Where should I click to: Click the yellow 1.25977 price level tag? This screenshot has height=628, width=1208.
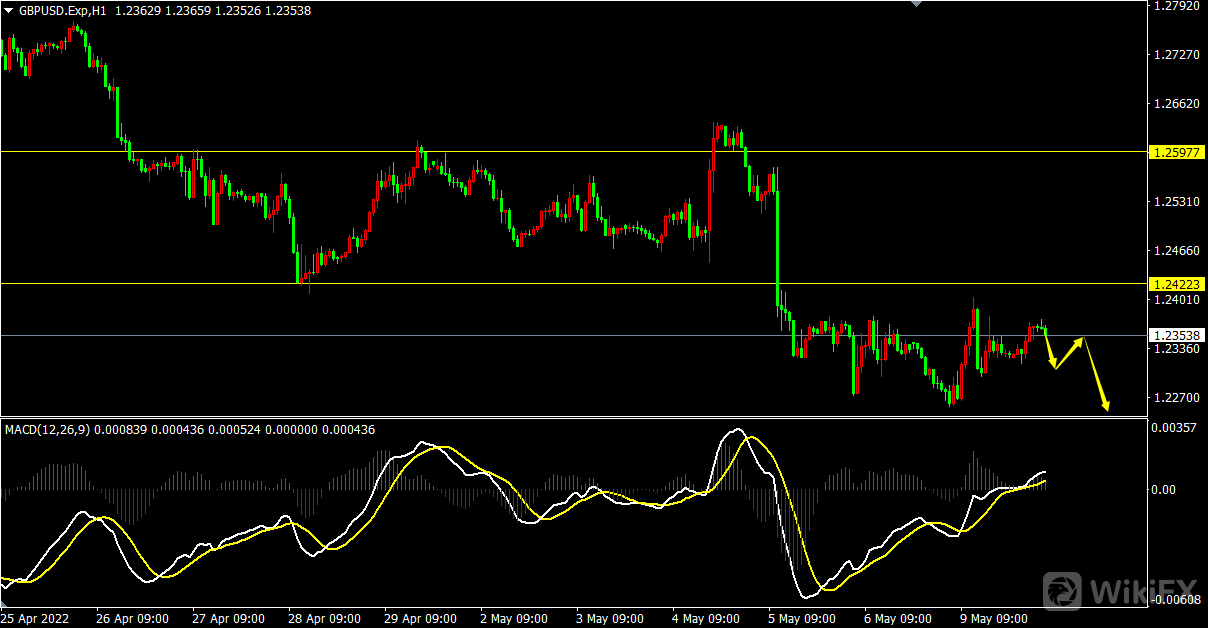1176,152
